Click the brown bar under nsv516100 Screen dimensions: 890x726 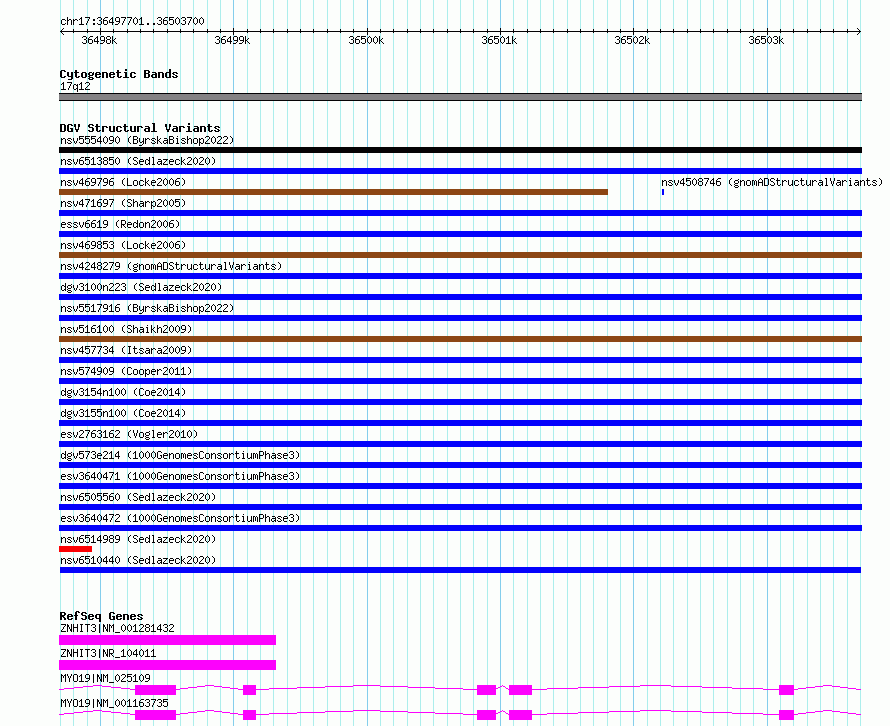click(460, 339)
